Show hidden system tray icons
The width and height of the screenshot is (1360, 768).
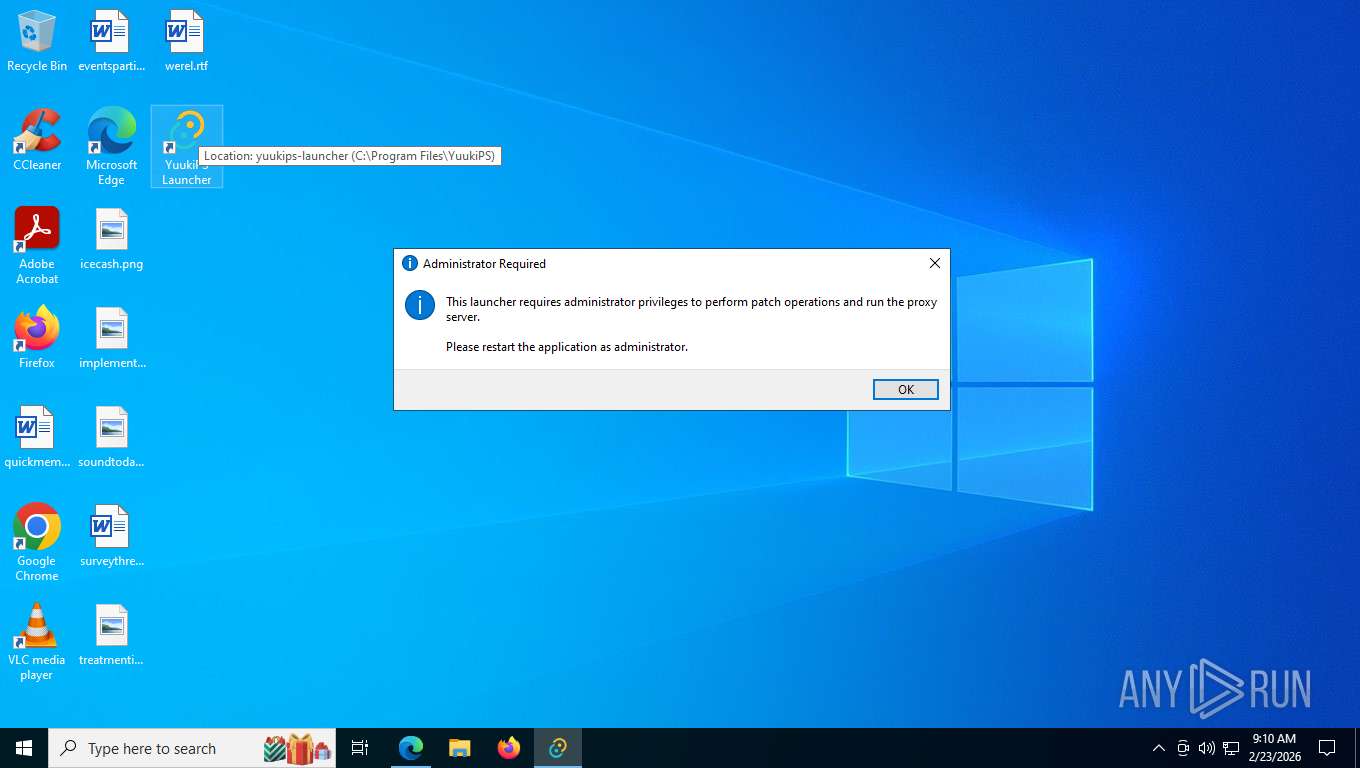[x=1159, y=748]
